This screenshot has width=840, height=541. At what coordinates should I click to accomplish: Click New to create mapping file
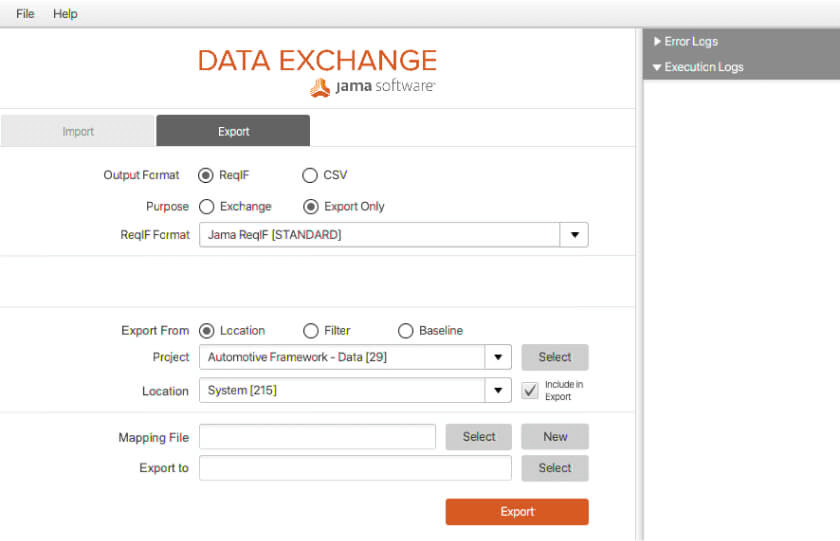click(554, 437)
